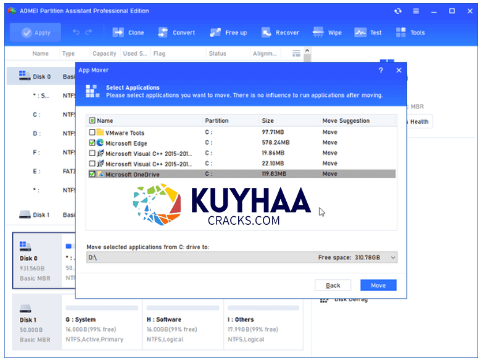Click the Microsoft OneDrive icon
482x364 pixels.
click(100, 174)
